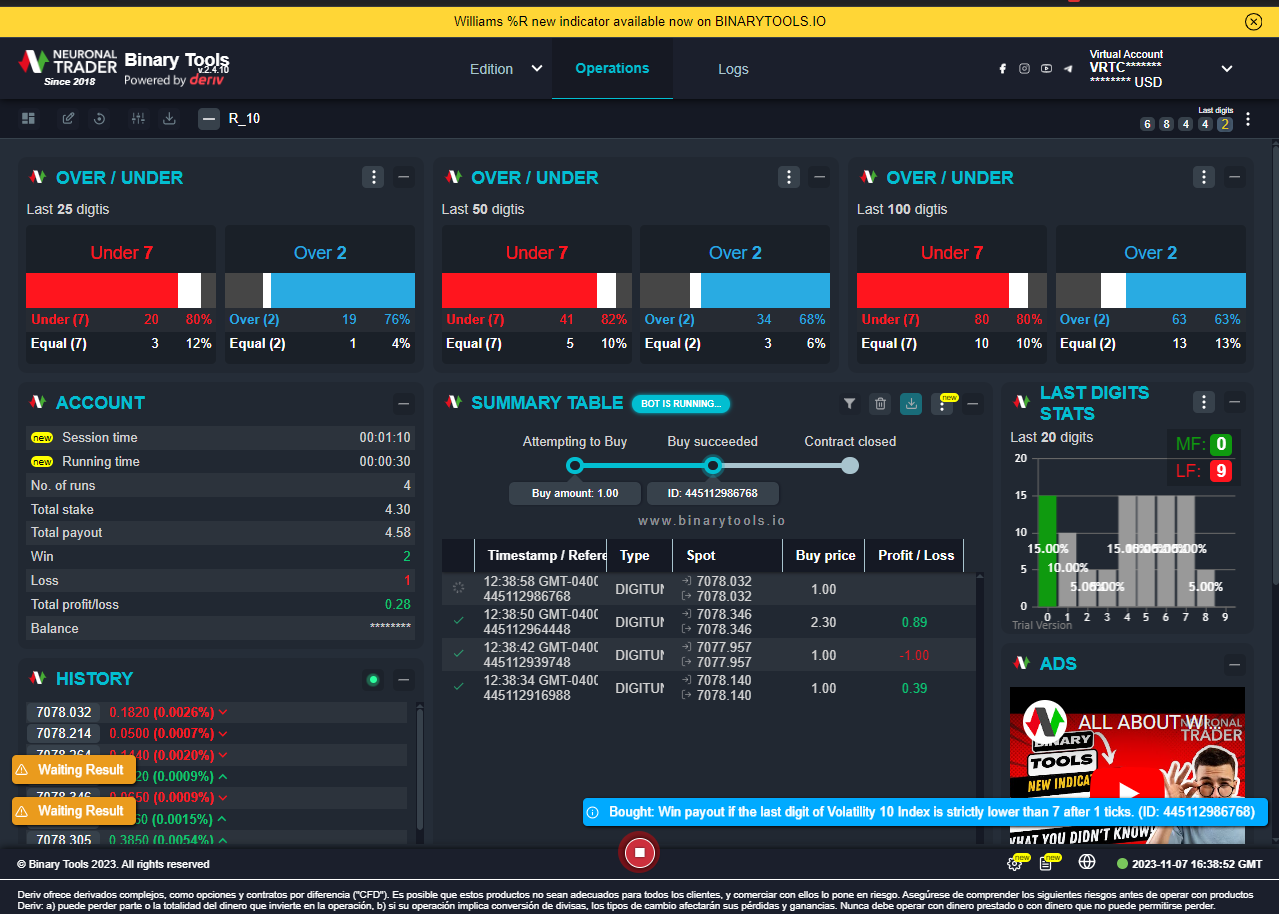Click the sliders settings toolbar icon
Image resolution: width=1279 pixels, height=914 pixels.
pos(138,119)
